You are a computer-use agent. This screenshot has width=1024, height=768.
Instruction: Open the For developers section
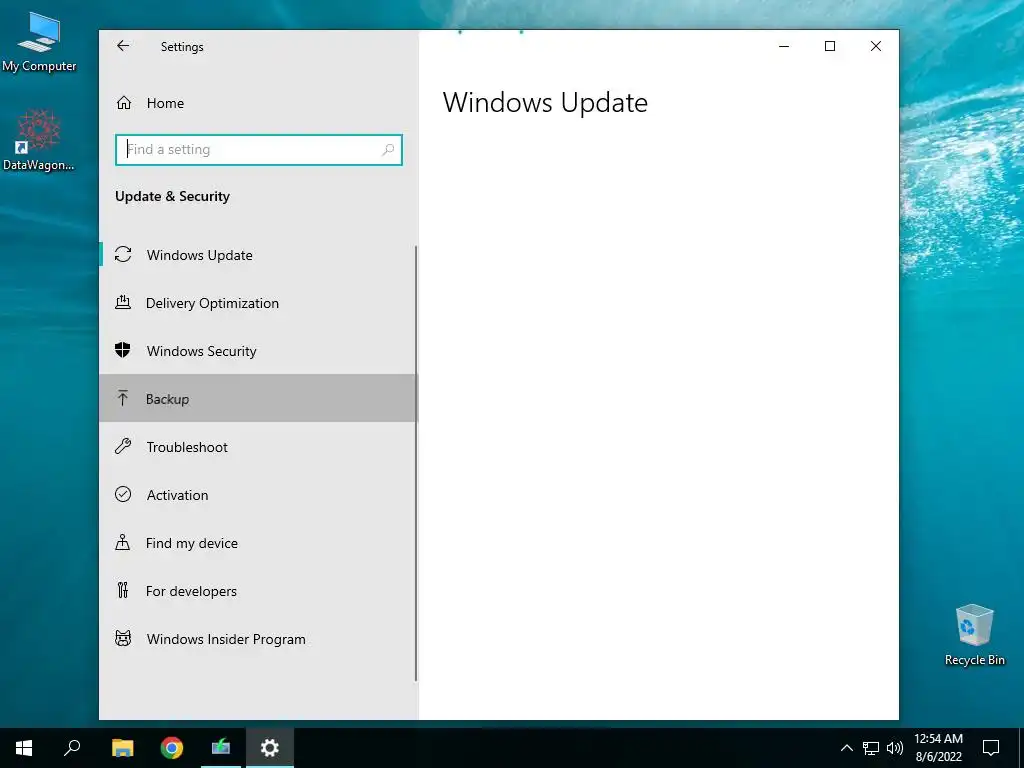click(258, 591)
